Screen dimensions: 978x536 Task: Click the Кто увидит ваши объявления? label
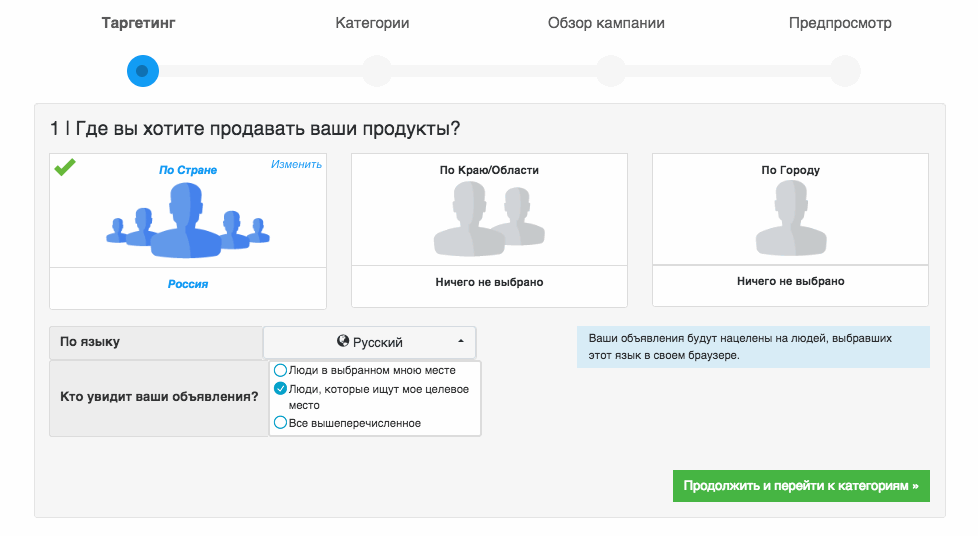click(x=159, y=396)
